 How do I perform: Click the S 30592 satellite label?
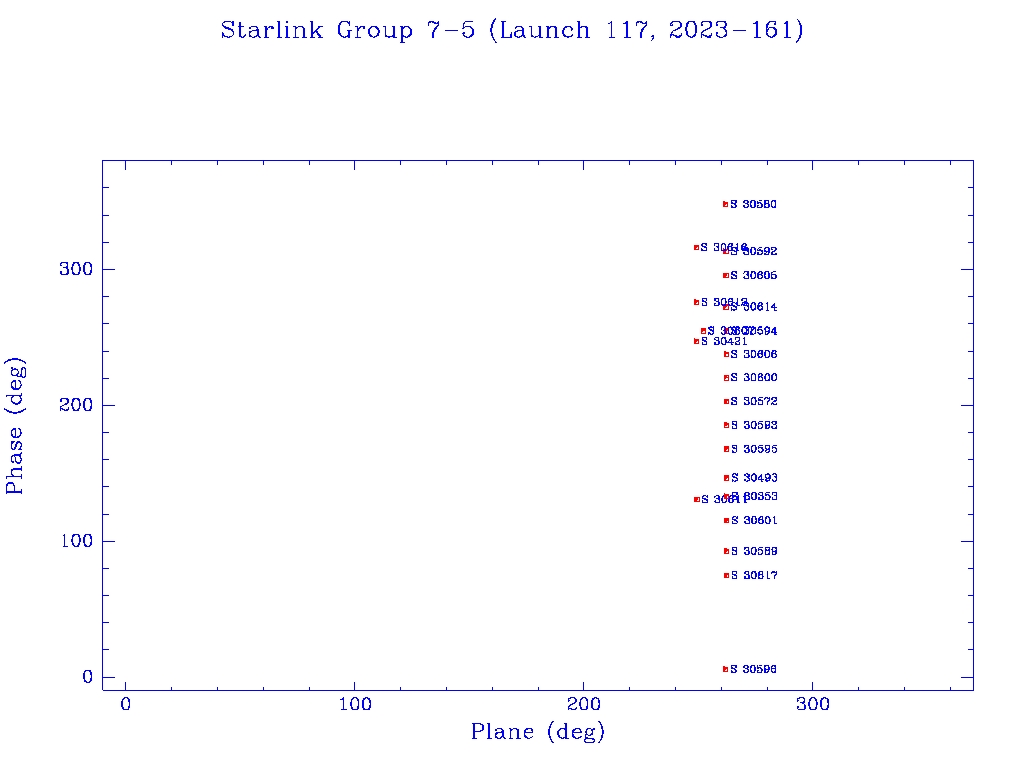tap(755, 252)
